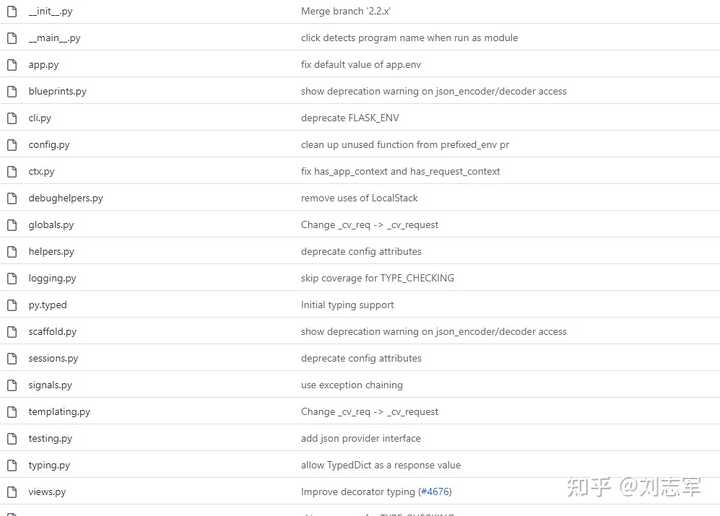Open commit "Initial typing support"
This screenshot has width=720, height=516.
point(347,305)
